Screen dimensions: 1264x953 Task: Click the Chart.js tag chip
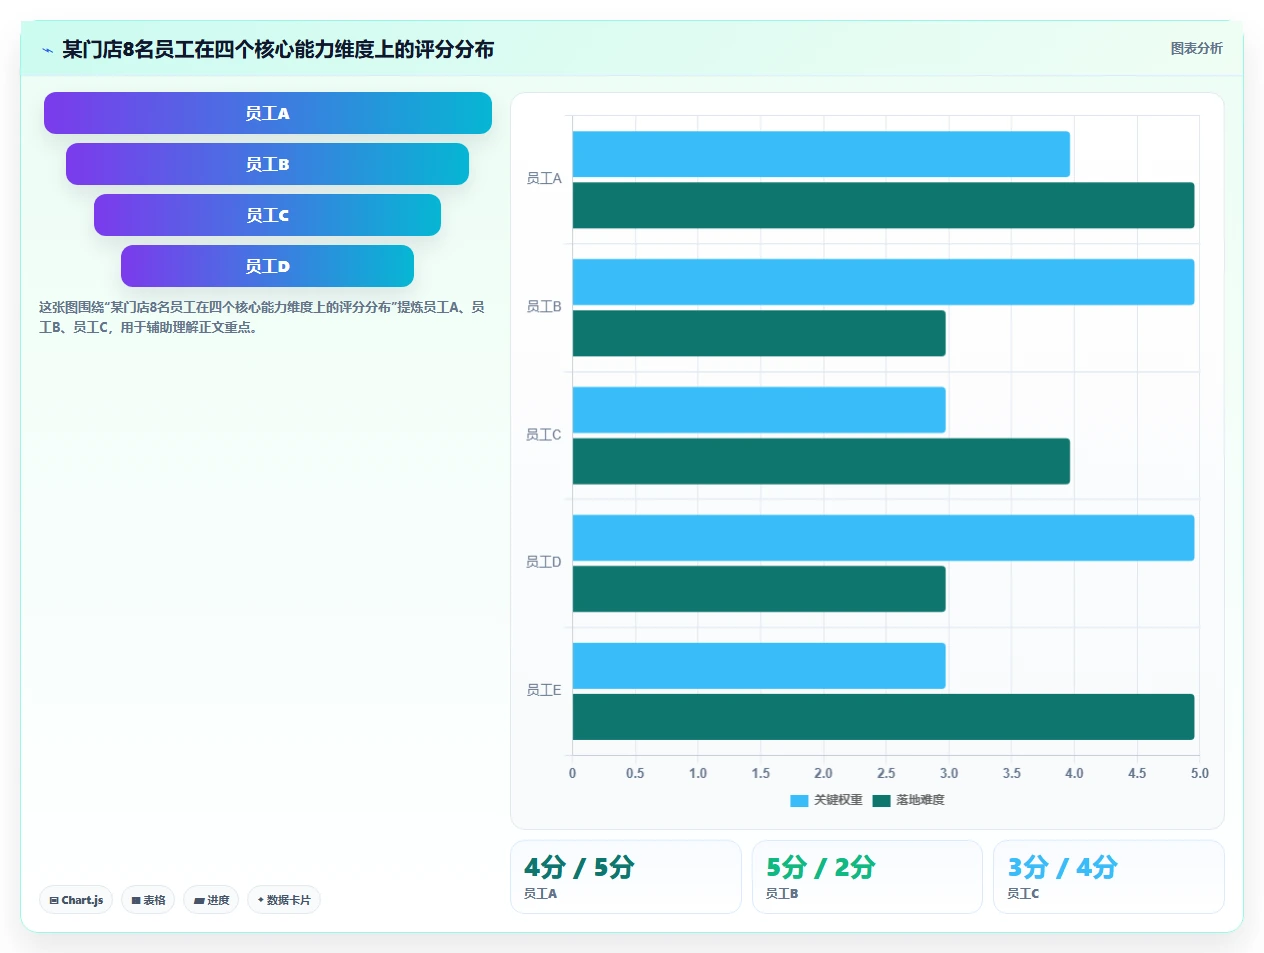click(x=76, y=900)
